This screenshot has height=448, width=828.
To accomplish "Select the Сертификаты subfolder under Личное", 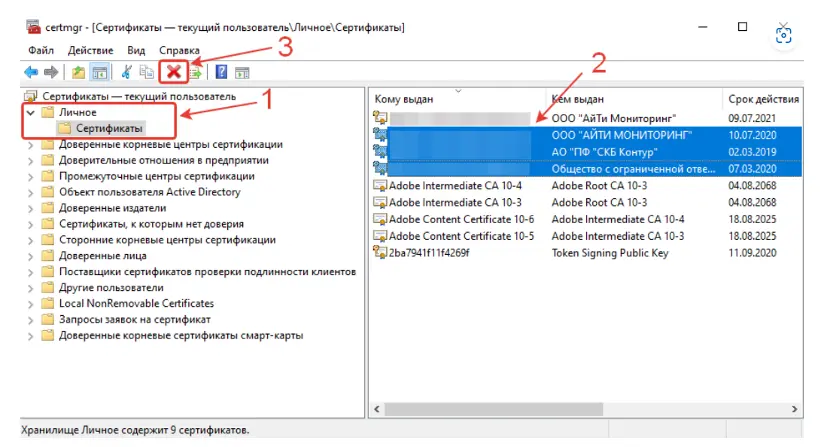I will coord(110,129).
